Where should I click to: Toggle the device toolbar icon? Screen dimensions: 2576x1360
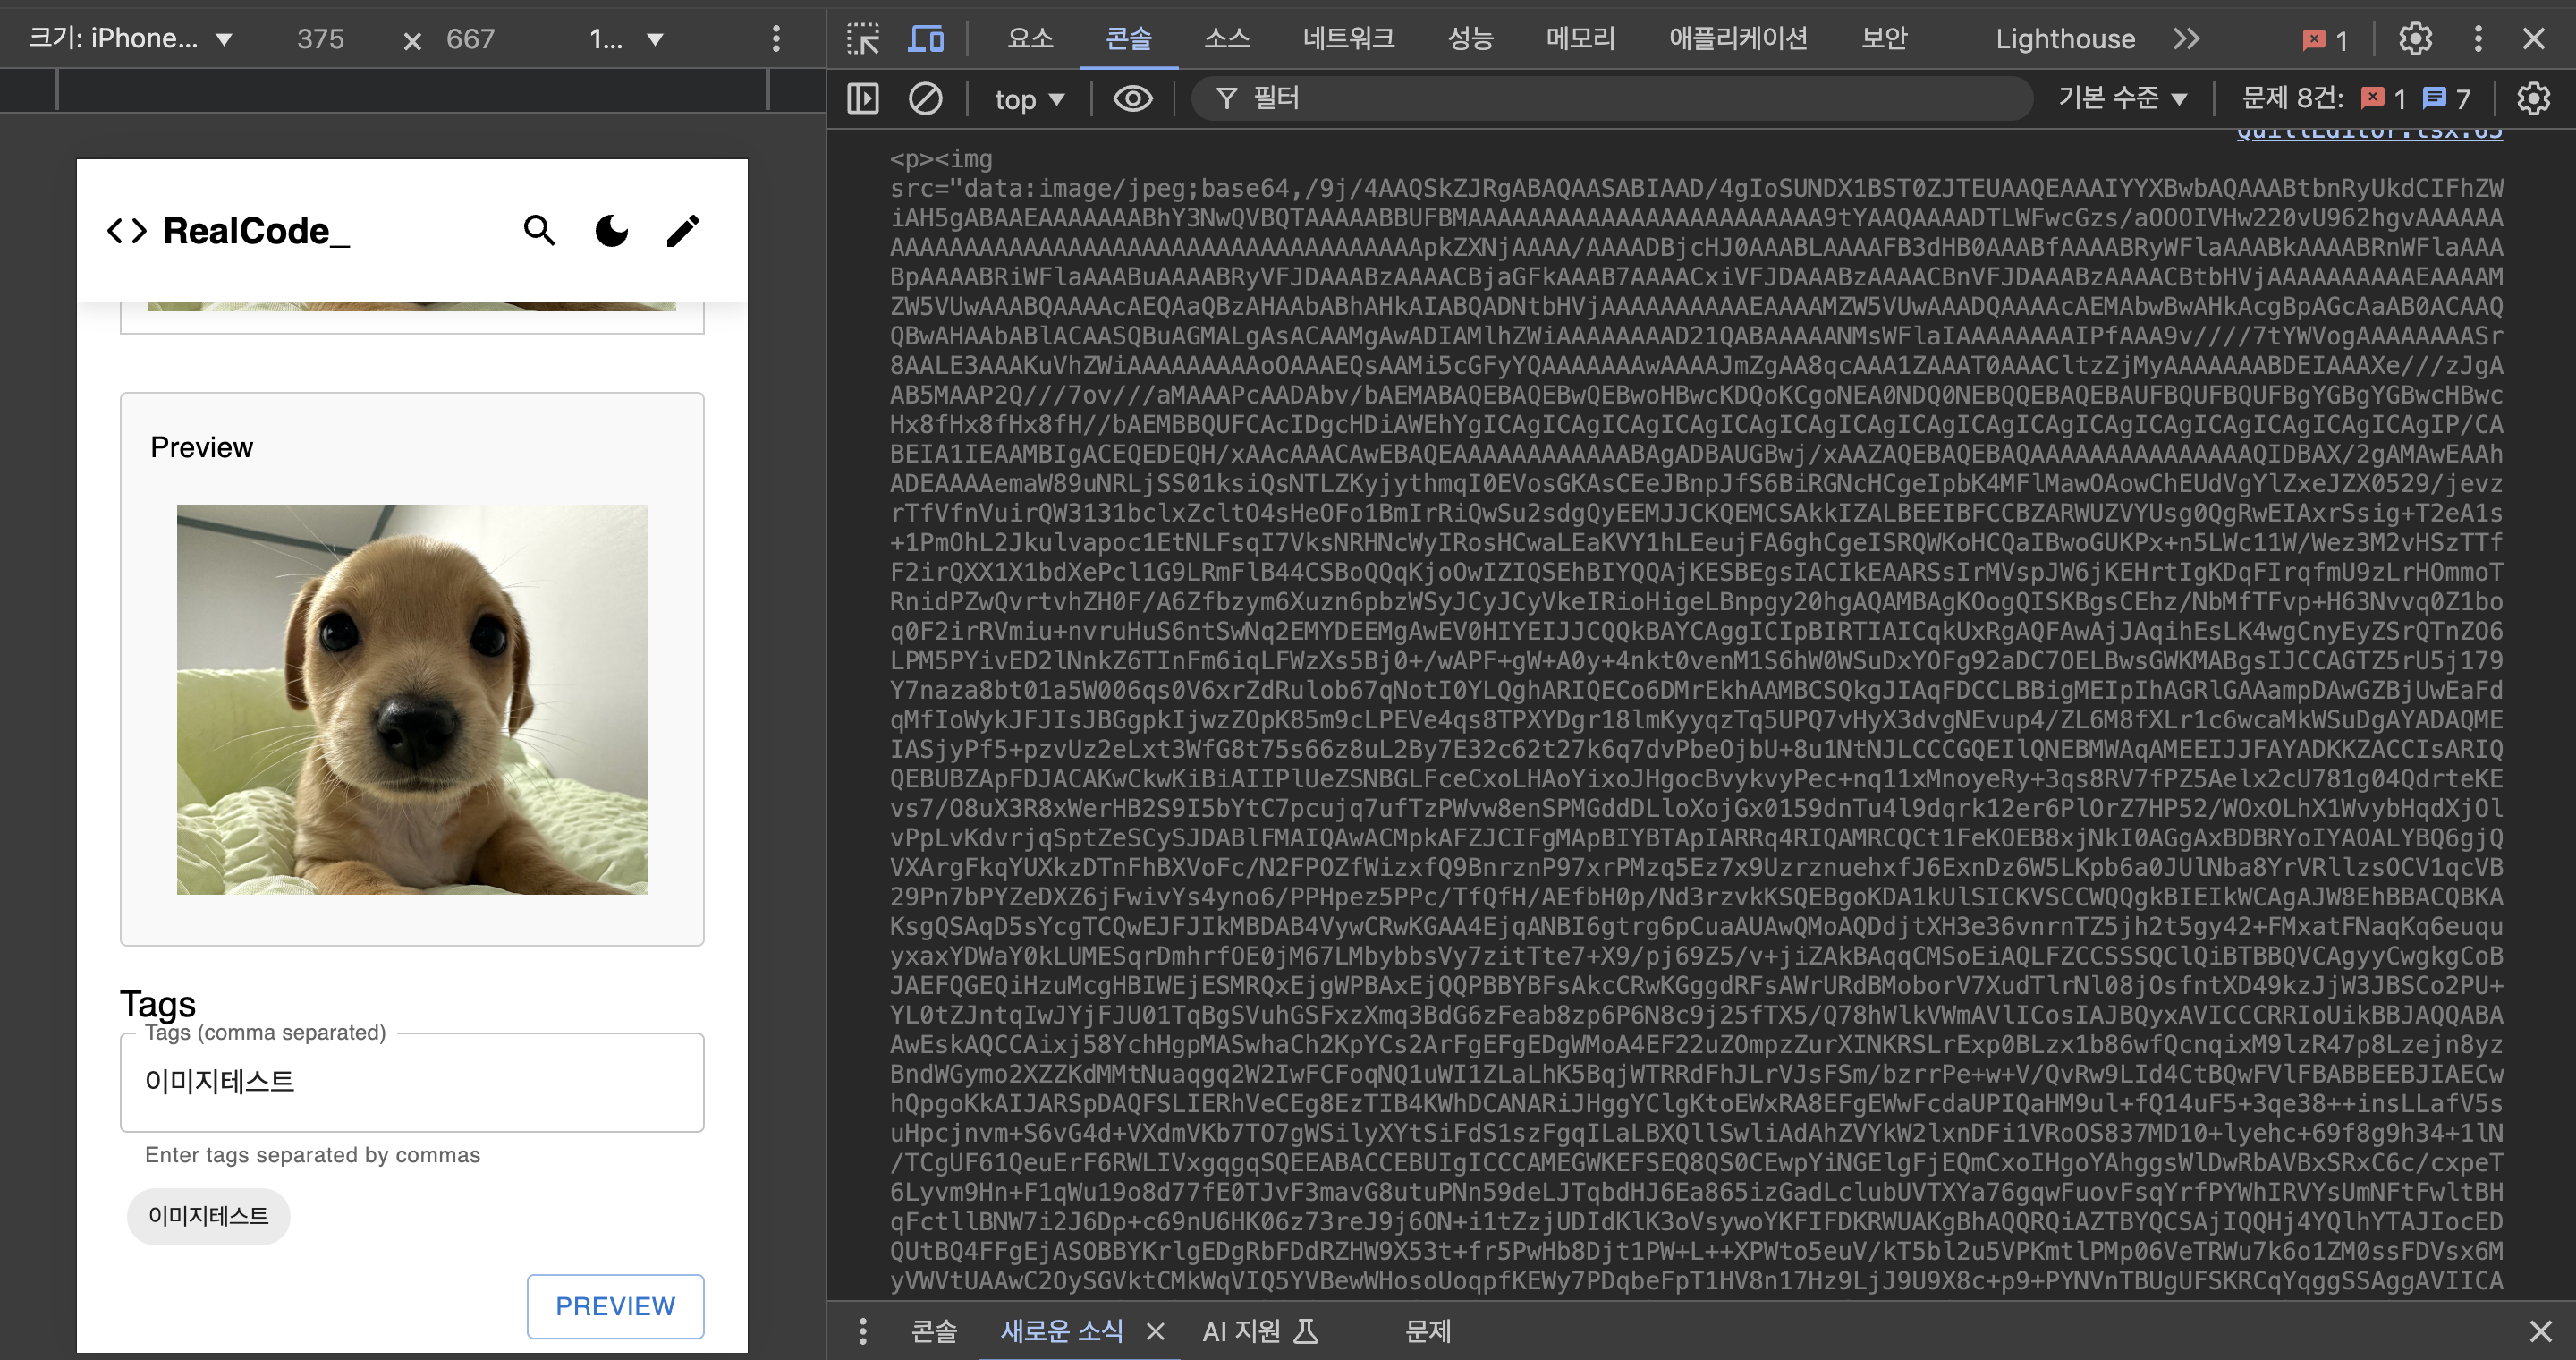(925, 39)
